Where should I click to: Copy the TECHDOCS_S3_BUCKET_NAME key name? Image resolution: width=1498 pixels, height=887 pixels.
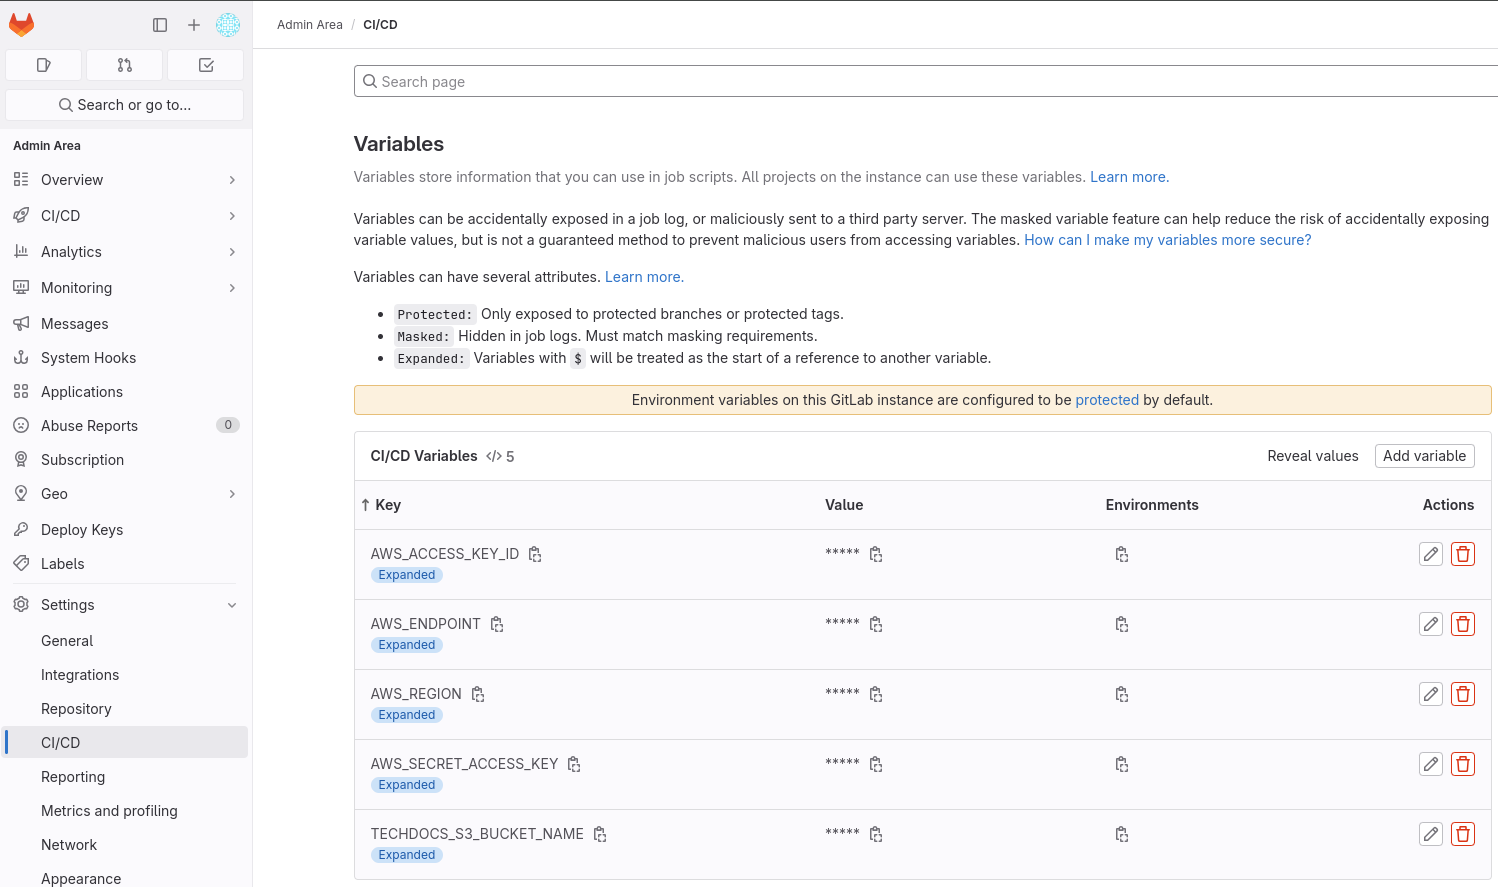pos(600,834)
